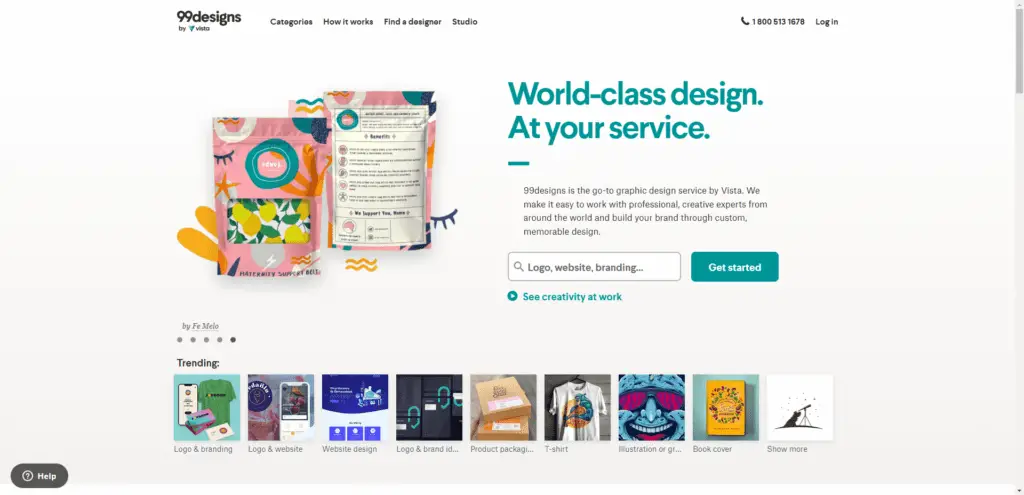The width and height of the screenshot is (1024, 495).
Task: Open the T-shirt trending thumbnail
Action: point(577,407)
